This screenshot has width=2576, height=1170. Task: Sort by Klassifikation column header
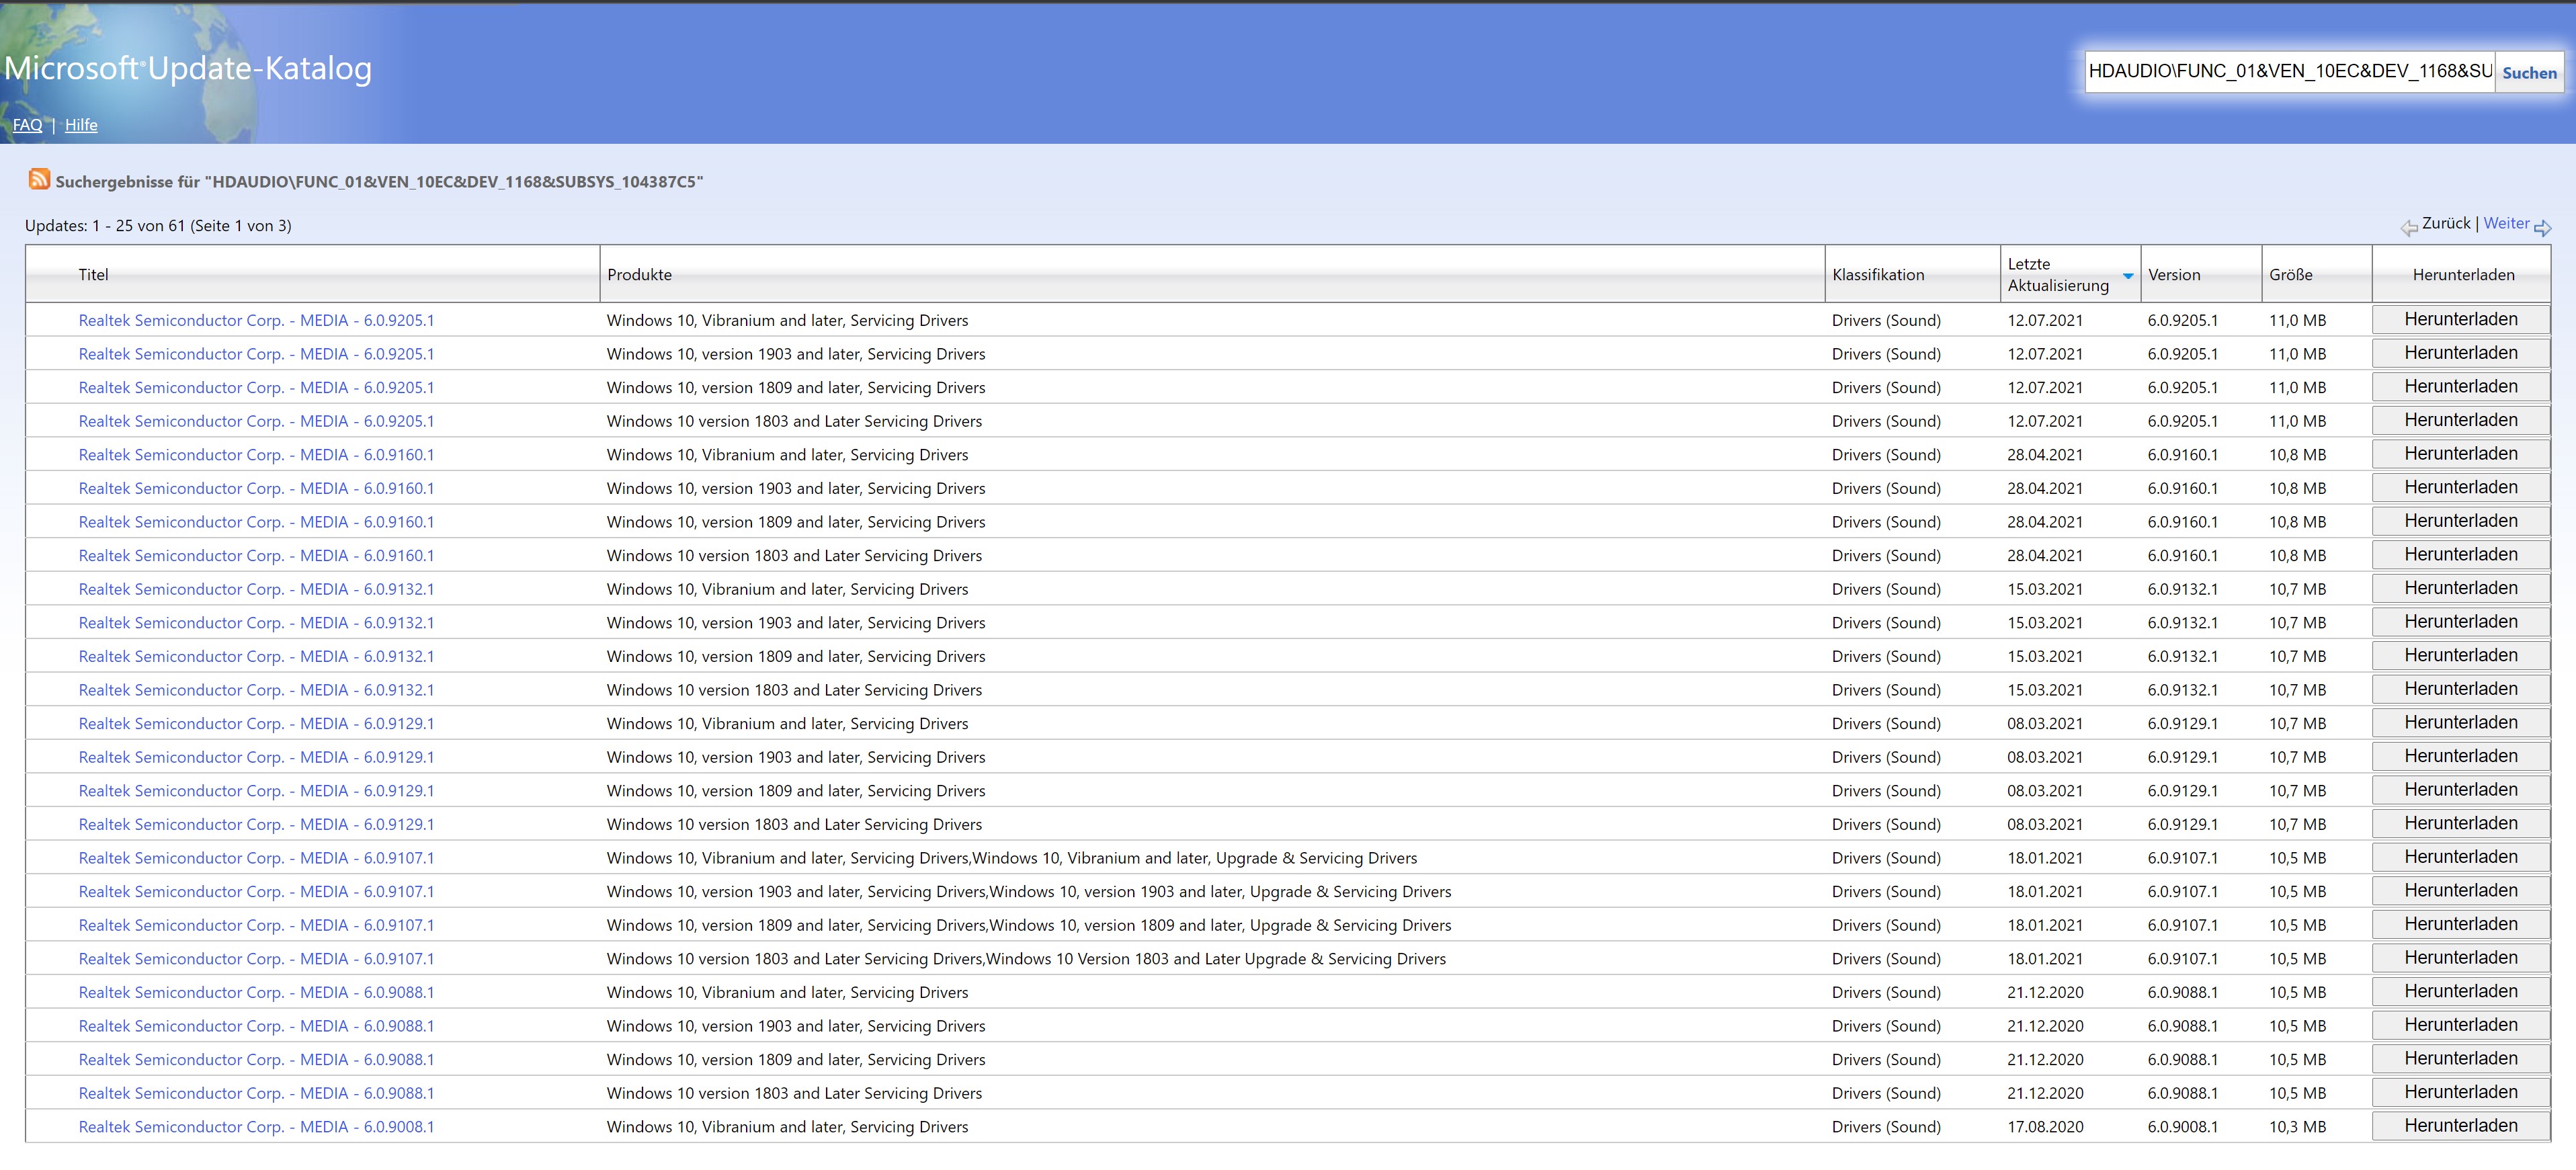pyautogui.click(x=1878, y=275)
